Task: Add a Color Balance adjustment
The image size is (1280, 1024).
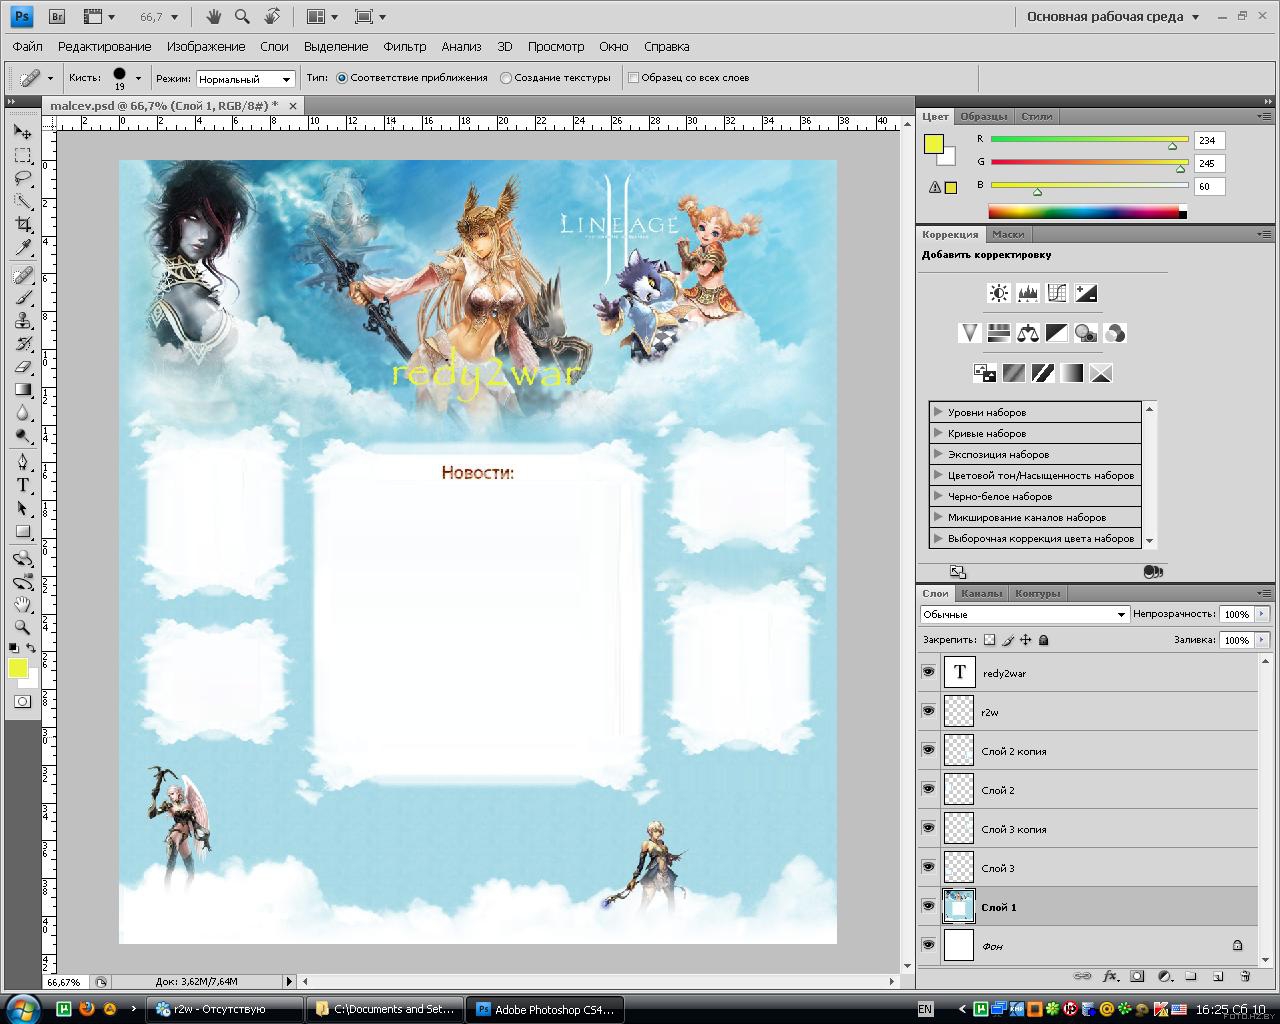Action: click(1027, 333)
